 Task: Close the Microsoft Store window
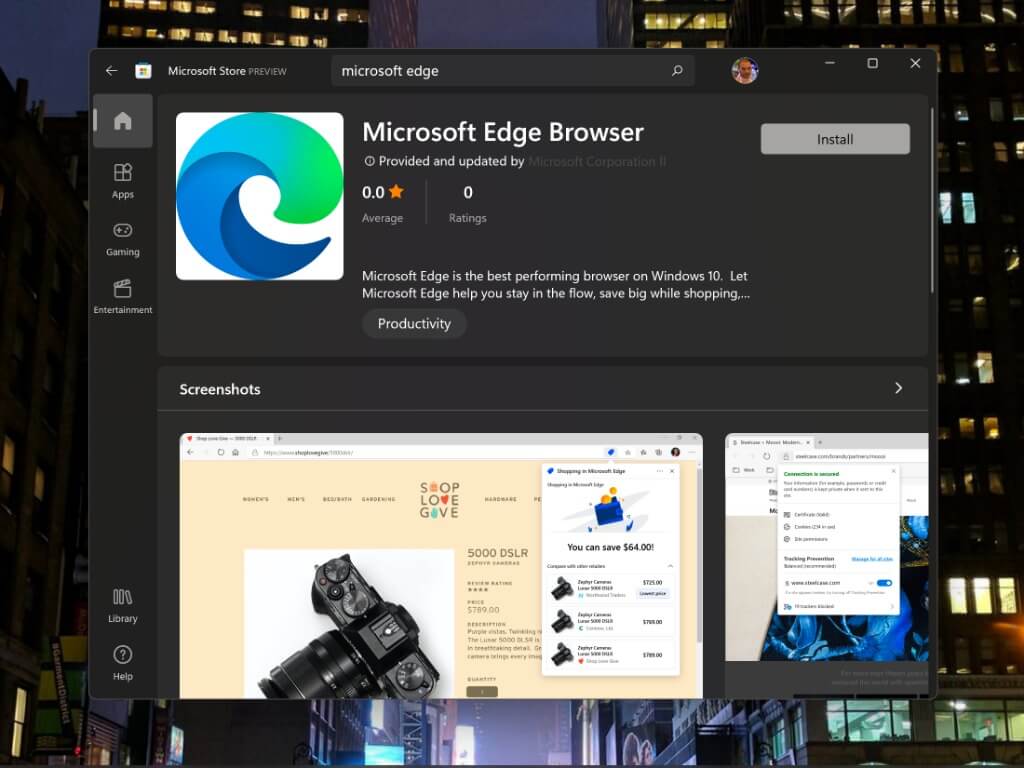pos(915,63)
